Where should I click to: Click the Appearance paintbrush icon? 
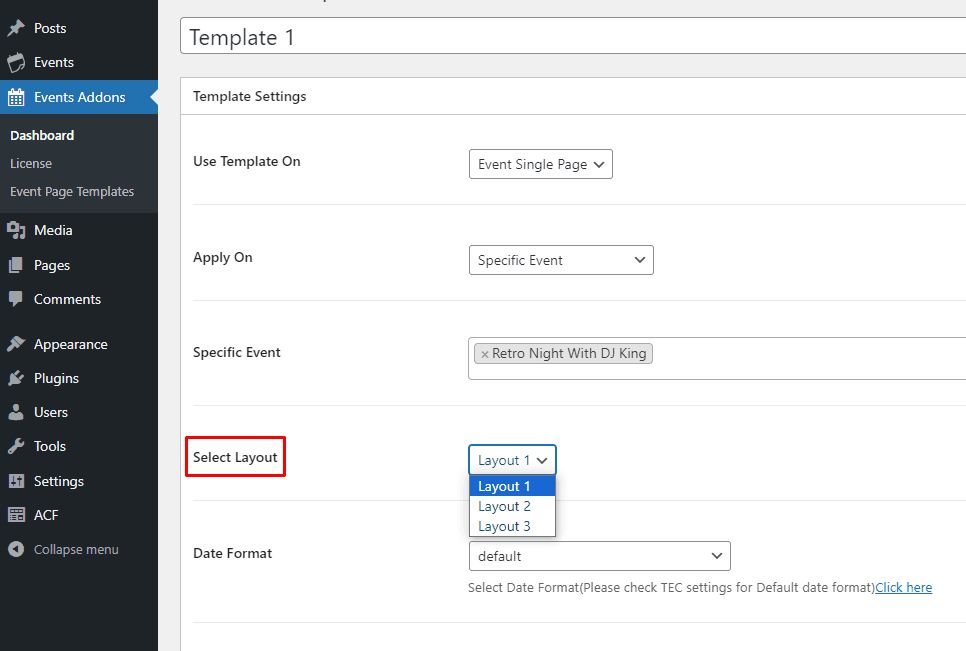16,344
